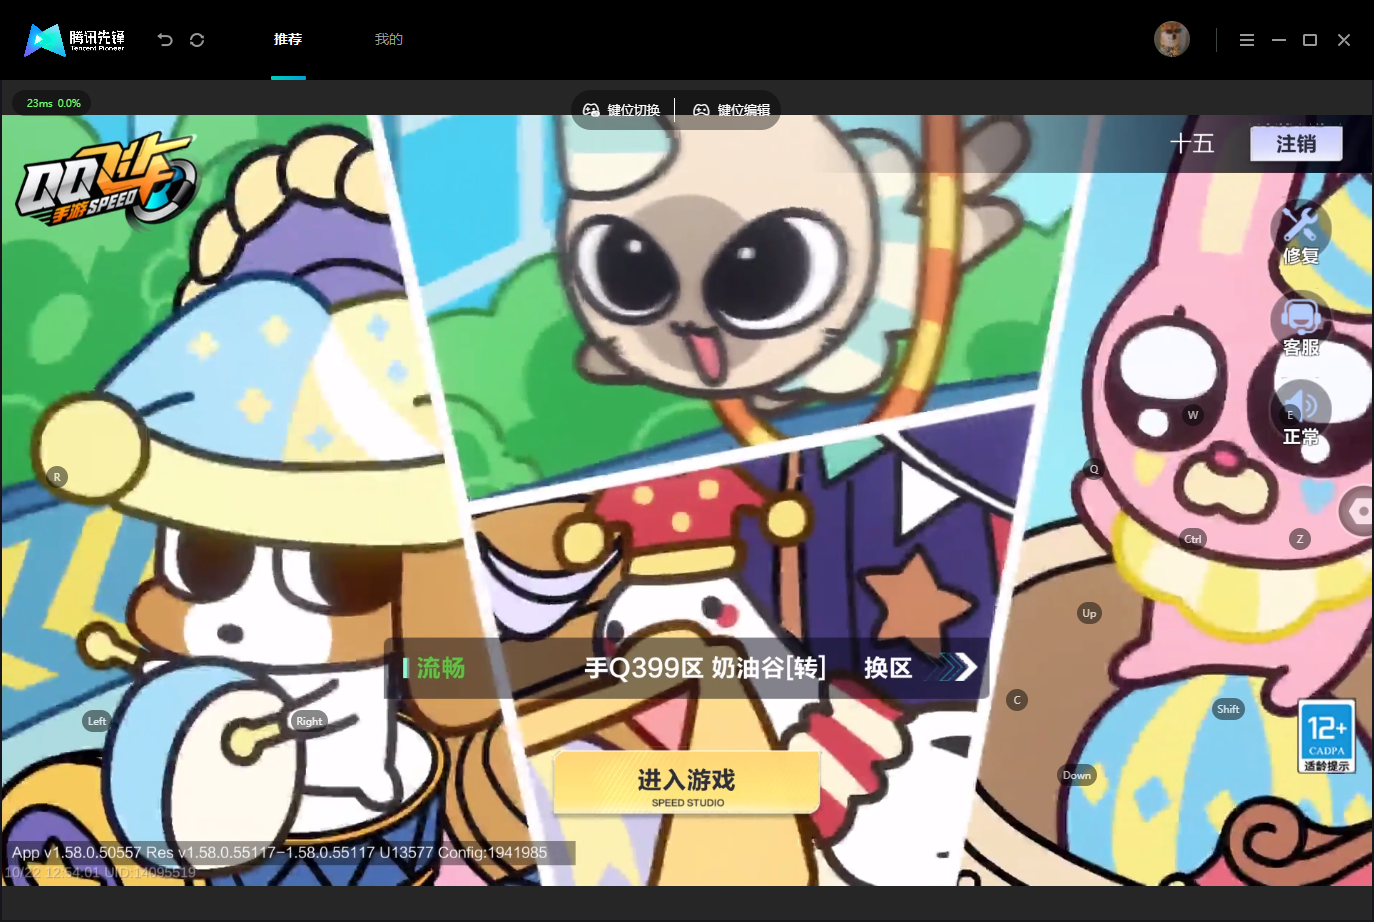Click the Q key marker

[x=1094, y=469]
